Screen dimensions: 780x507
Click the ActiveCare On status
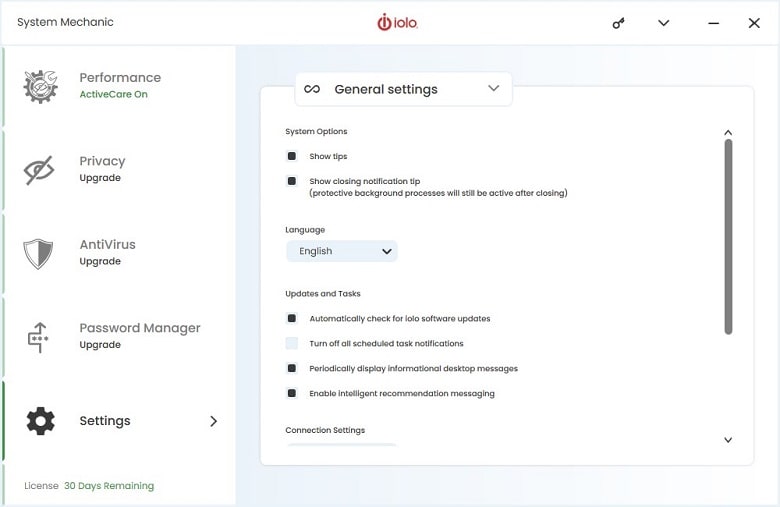(113, 95)
